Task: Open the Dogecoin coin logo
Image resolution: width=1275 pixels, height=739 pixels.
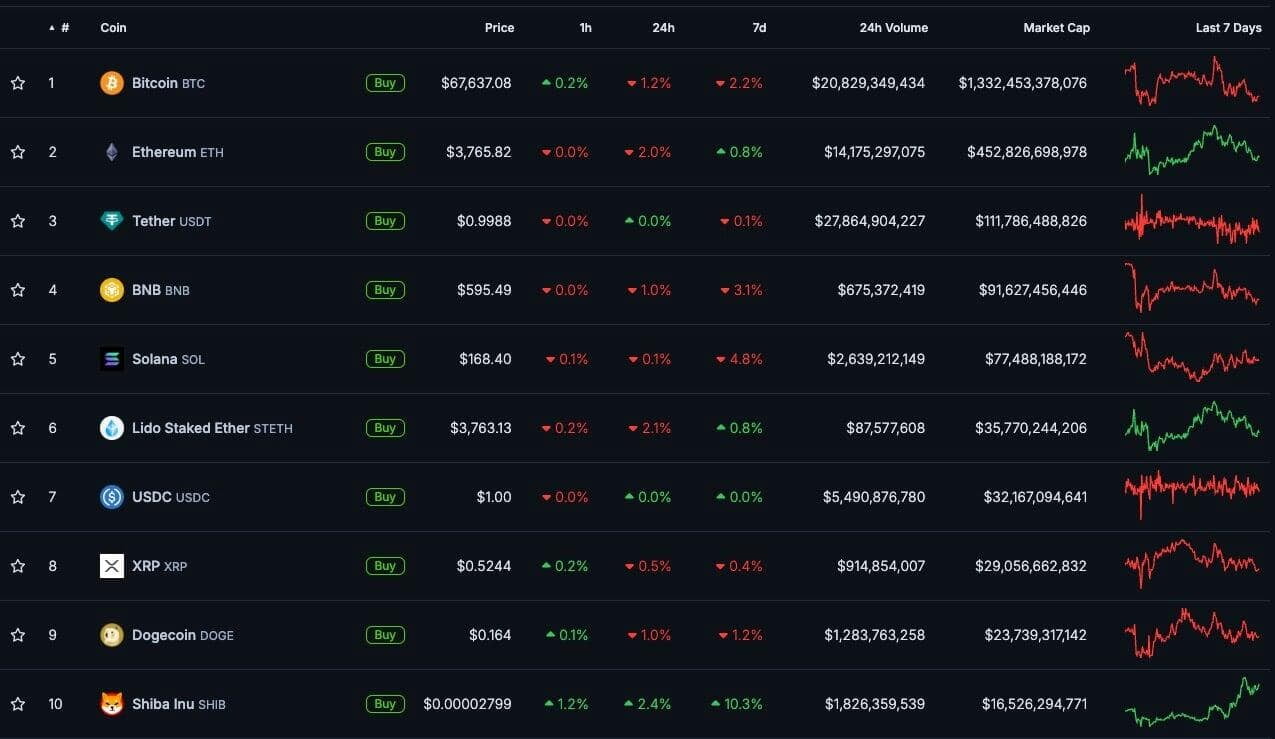Action: 112,635
